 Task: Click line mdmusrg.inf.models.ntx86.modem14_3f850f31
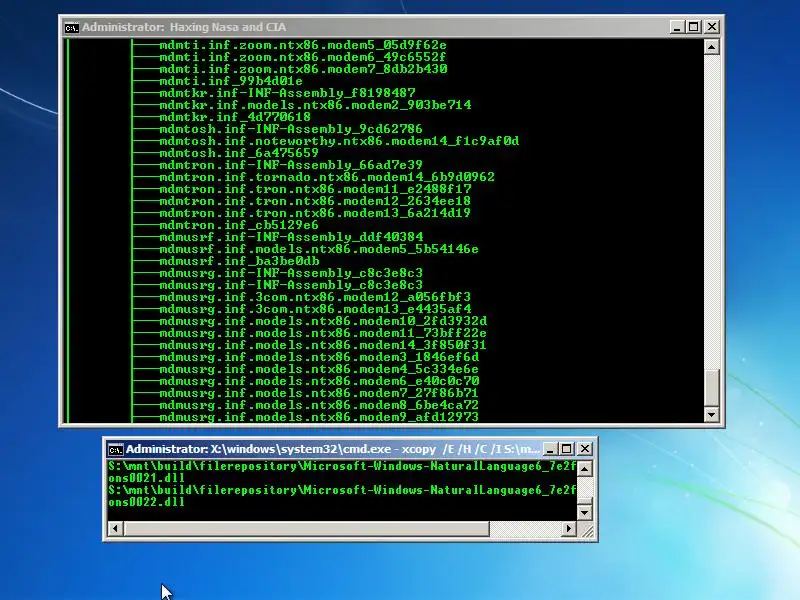coord(323,345)
